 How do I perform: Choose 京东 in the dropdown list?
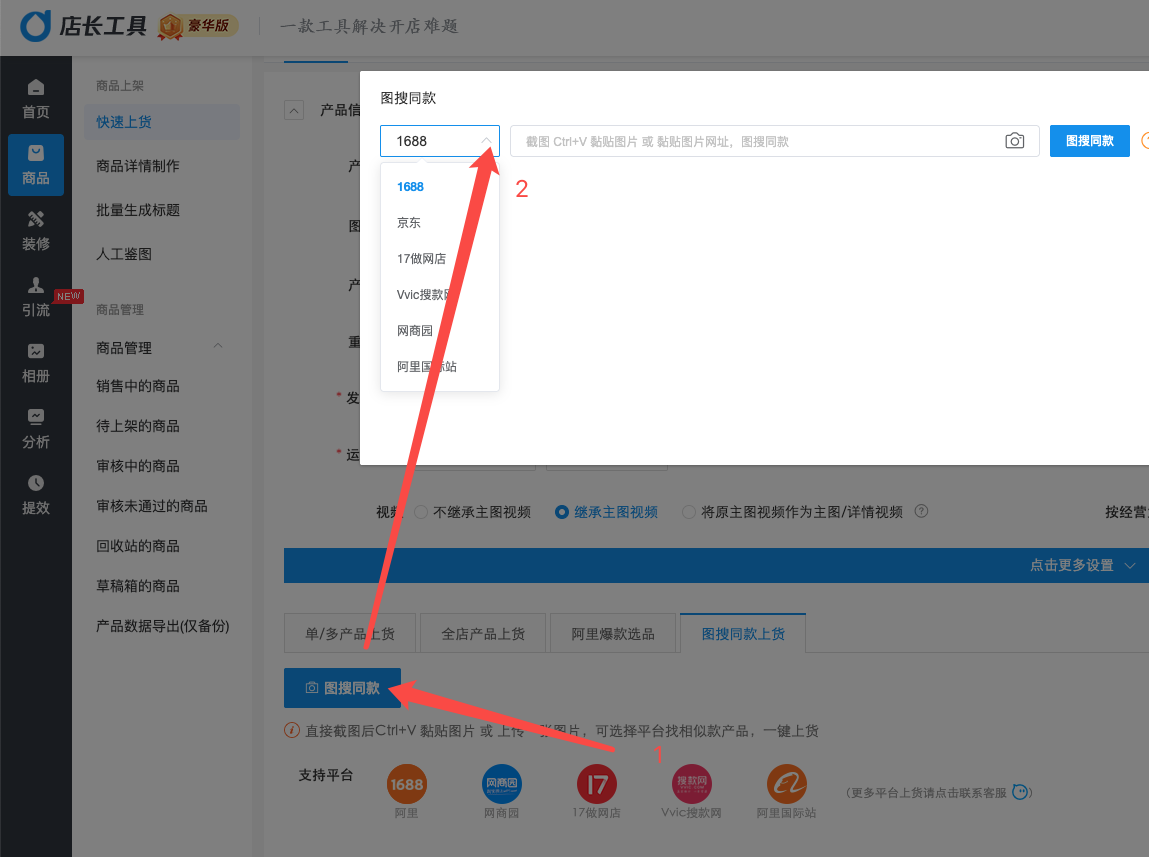coord(440,223)
